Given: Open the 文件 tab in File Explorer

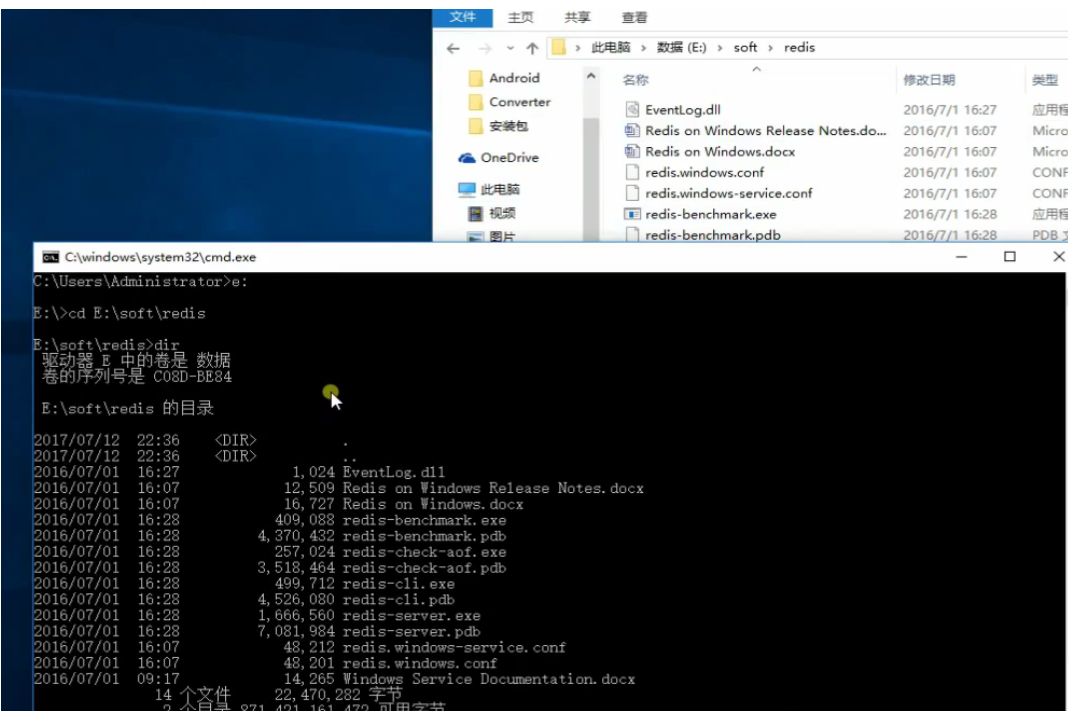Looking at the screenshot, I should pyautogui.click(x=462, y=17).
